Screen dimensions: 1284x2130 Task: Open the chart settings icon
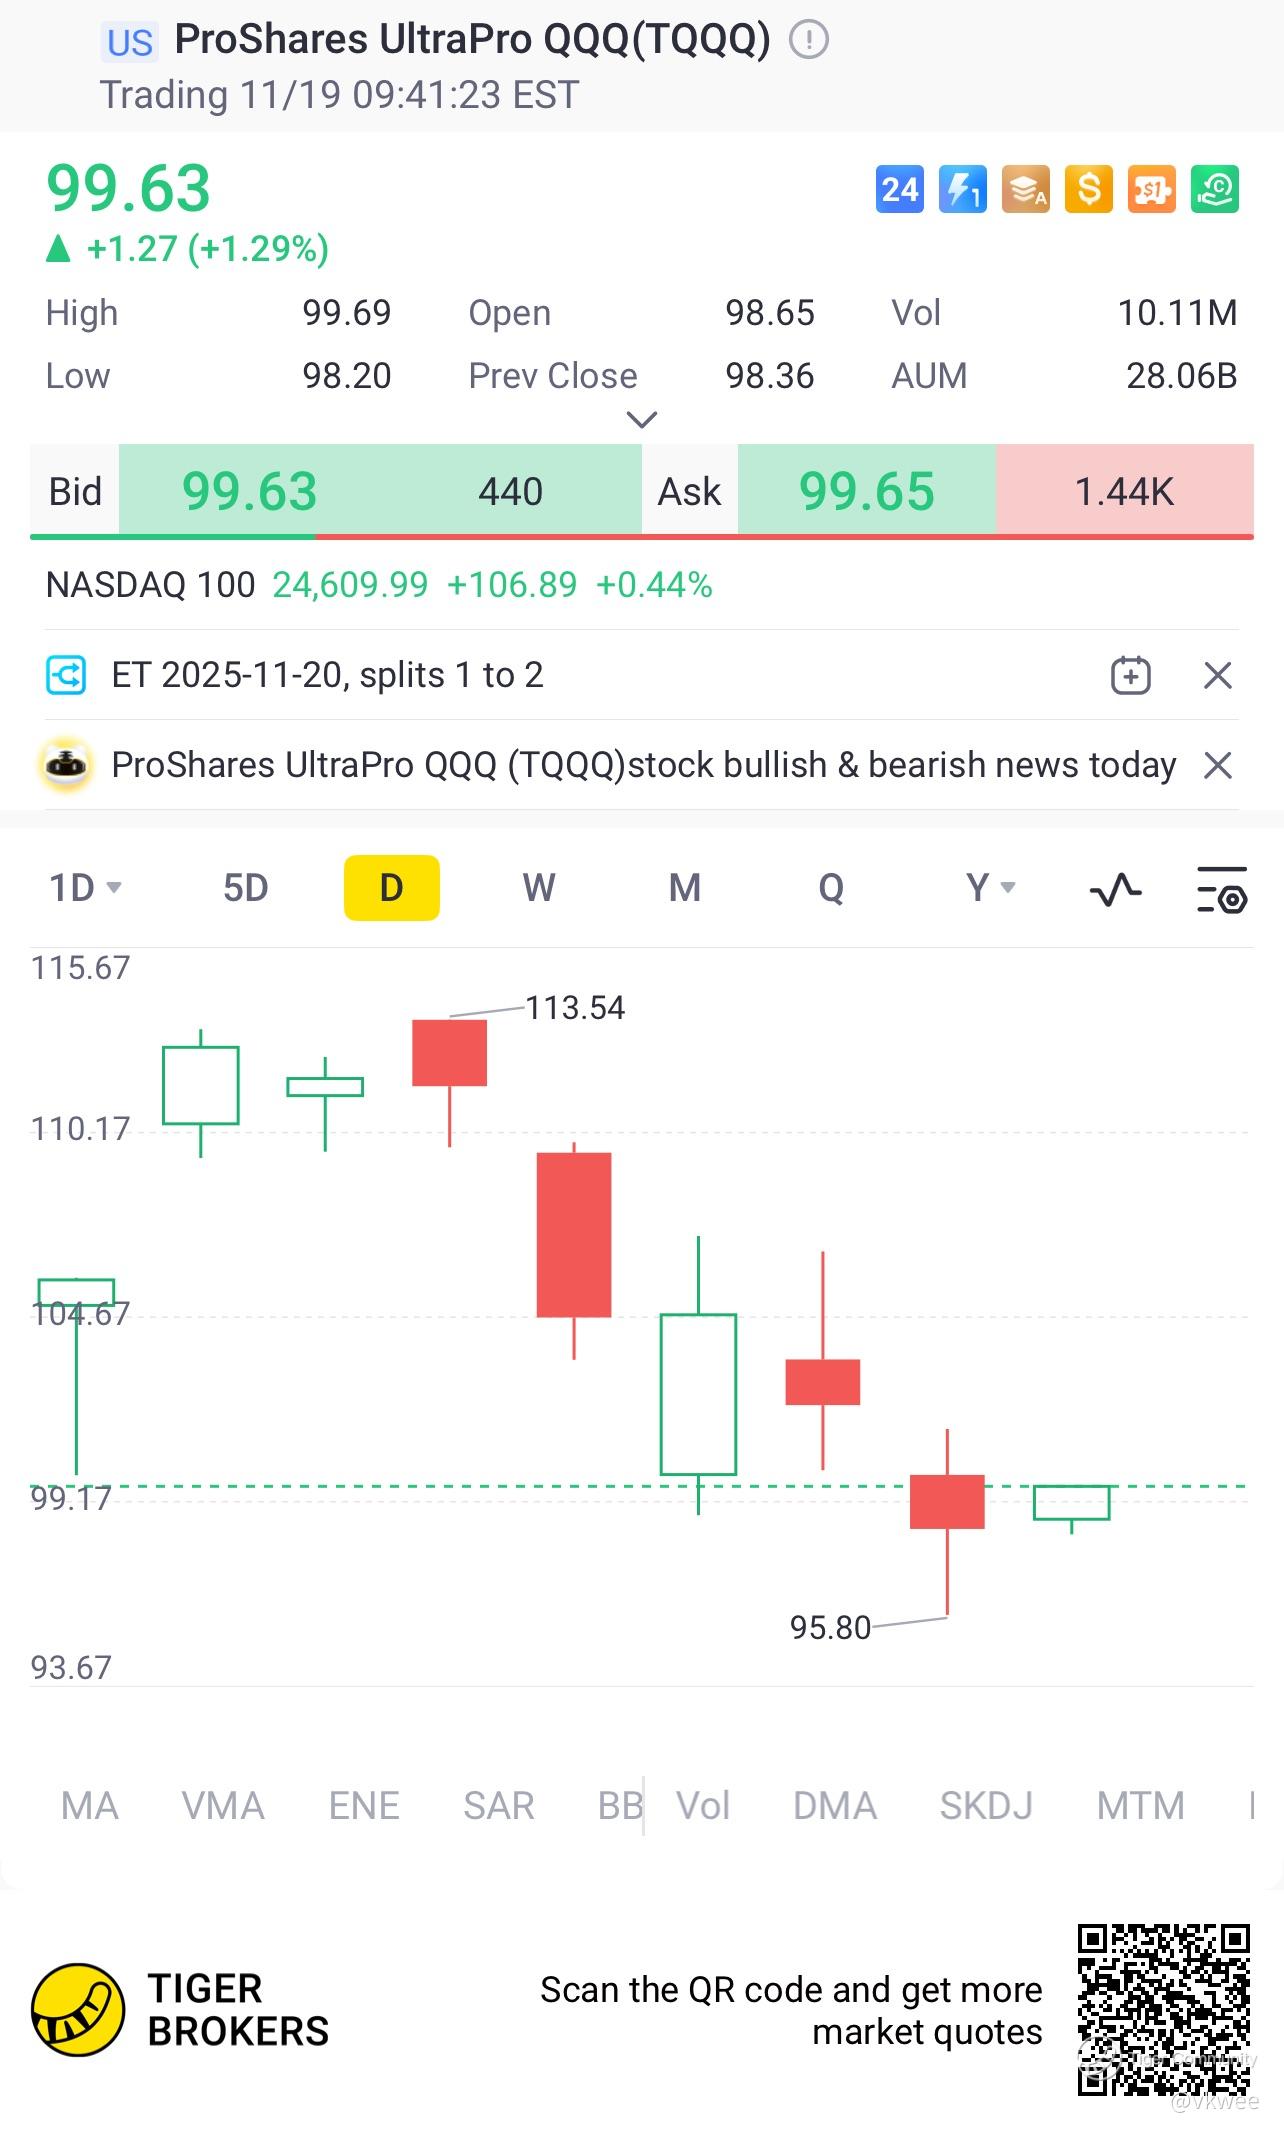click(1222, 889)
